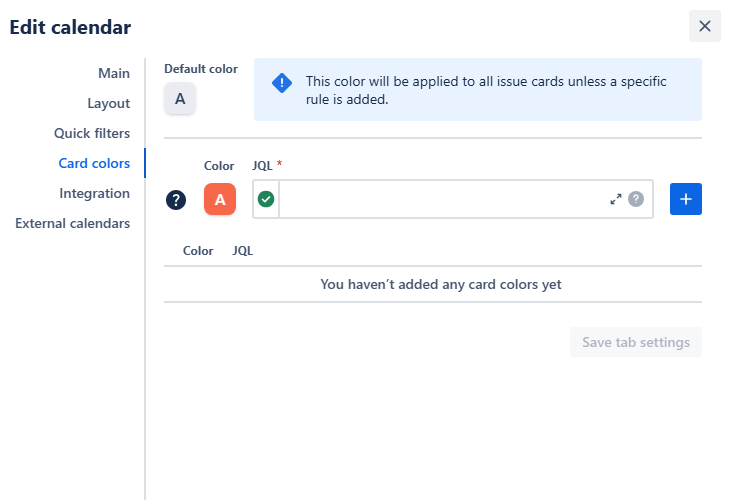Switch to the Layout tab

(108, 103)
